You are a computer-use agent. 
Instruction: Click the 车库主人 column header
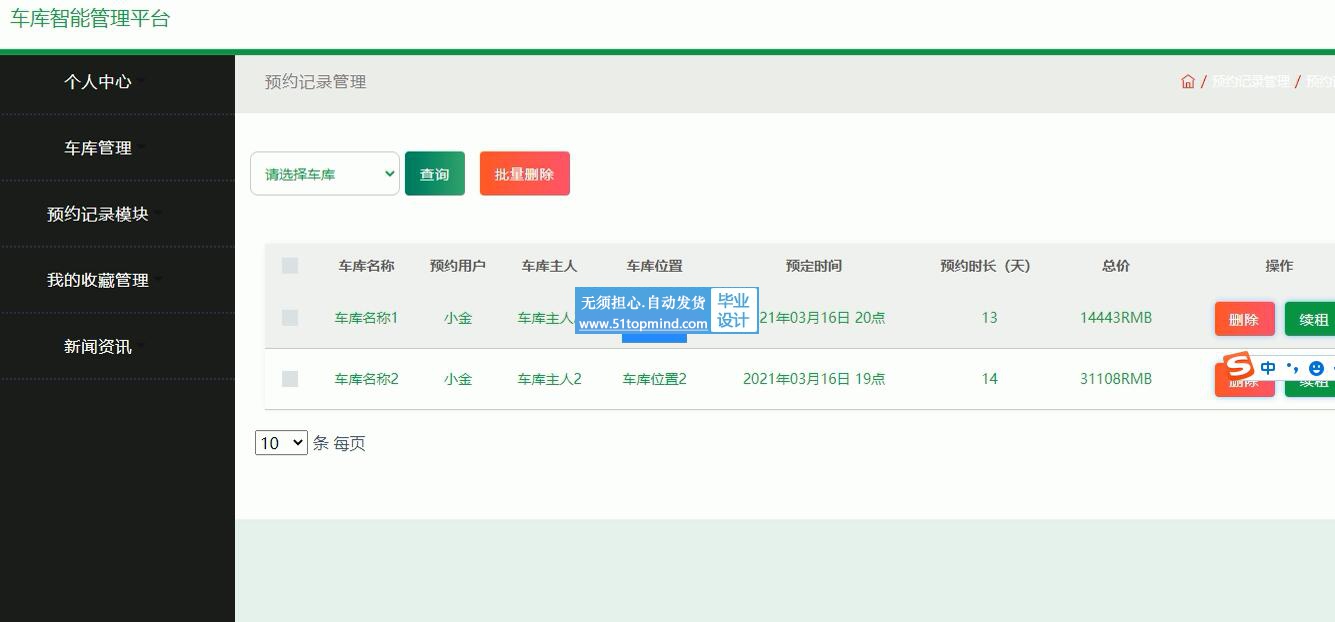[x=550, y=266]
